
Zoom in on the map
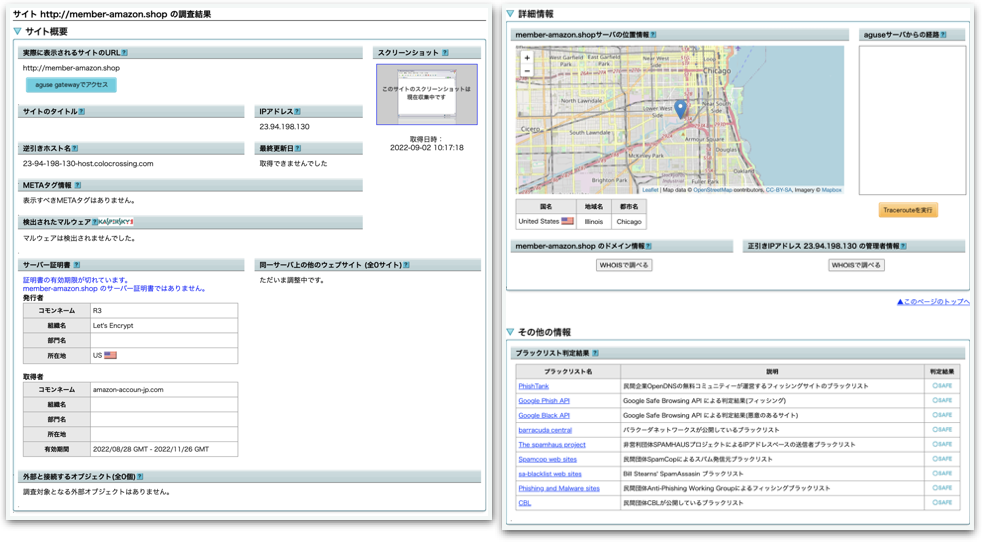coord(527,58)
